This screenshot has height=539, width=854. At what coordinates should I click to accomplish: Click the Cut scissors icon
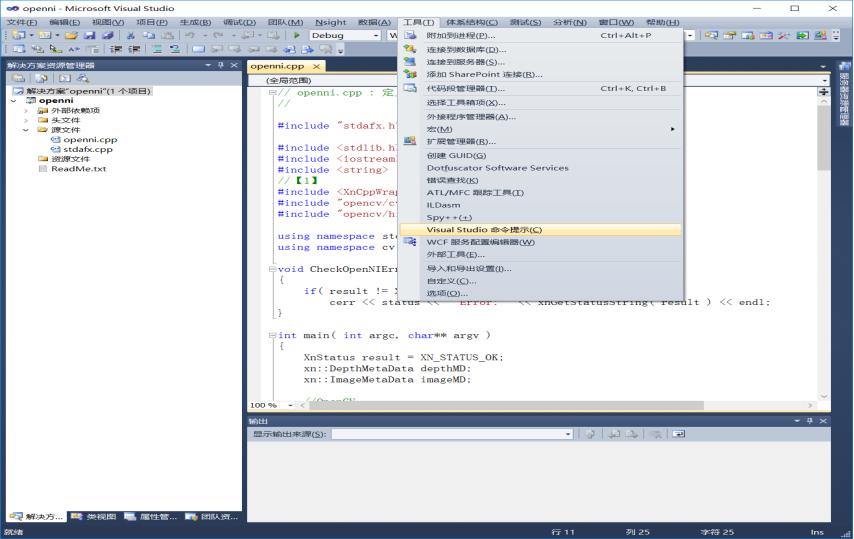[x=130, y=35]
